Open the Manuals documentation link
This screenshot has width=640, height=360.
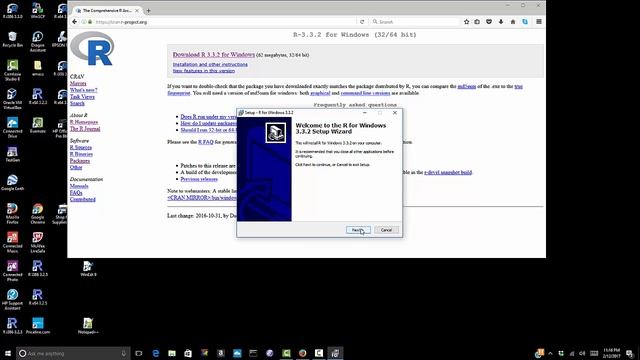tap(79, 186)
